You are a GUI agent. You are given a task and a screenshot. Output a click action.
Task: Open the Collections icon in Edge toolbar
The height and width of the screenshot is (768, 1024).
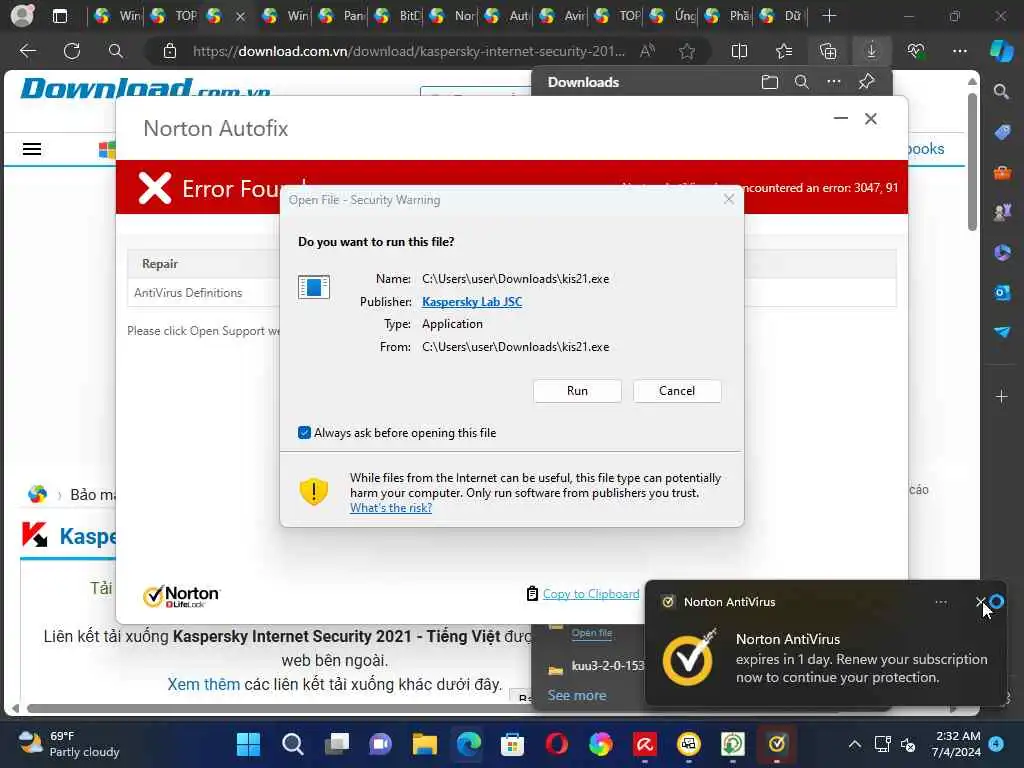coord(827,51)
